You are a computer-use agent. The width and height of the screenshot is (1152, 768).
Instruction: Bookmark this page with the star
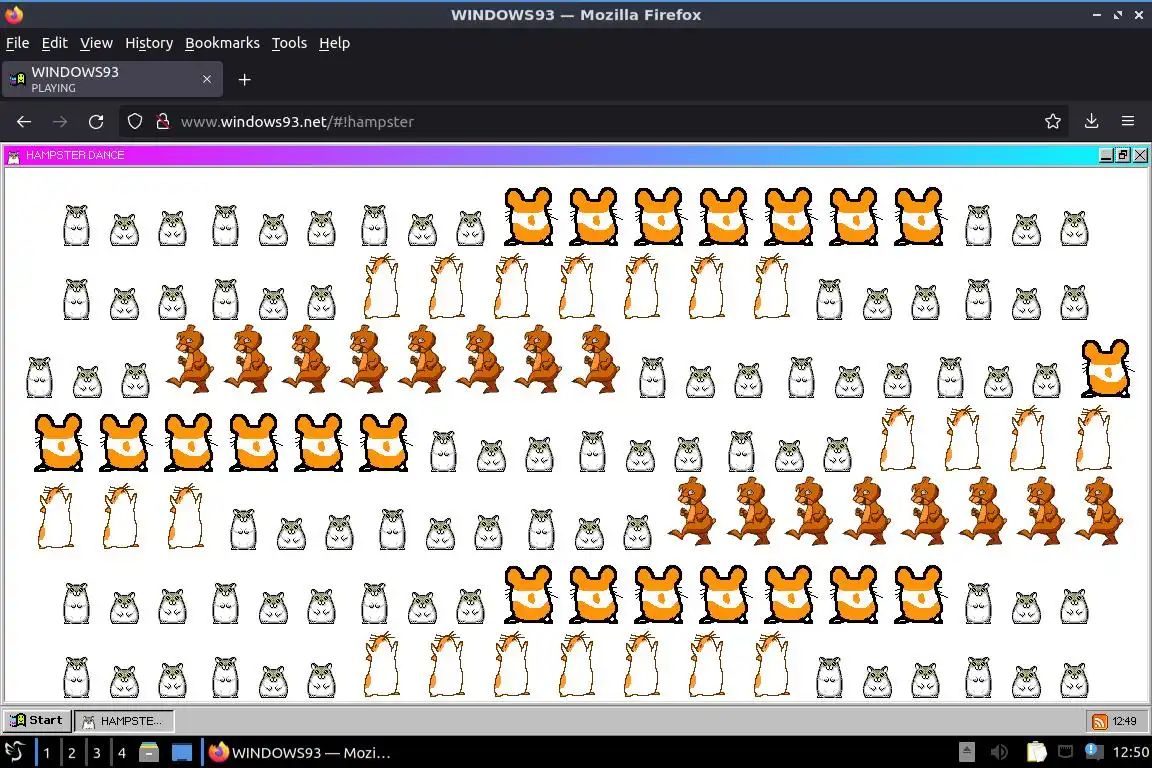(x=1053, y=121)
